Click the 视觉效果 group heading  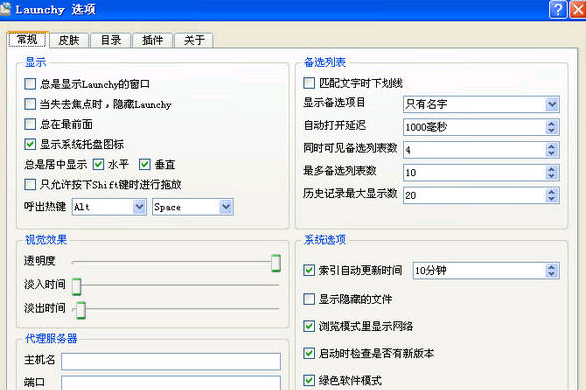tap(46, 240)
